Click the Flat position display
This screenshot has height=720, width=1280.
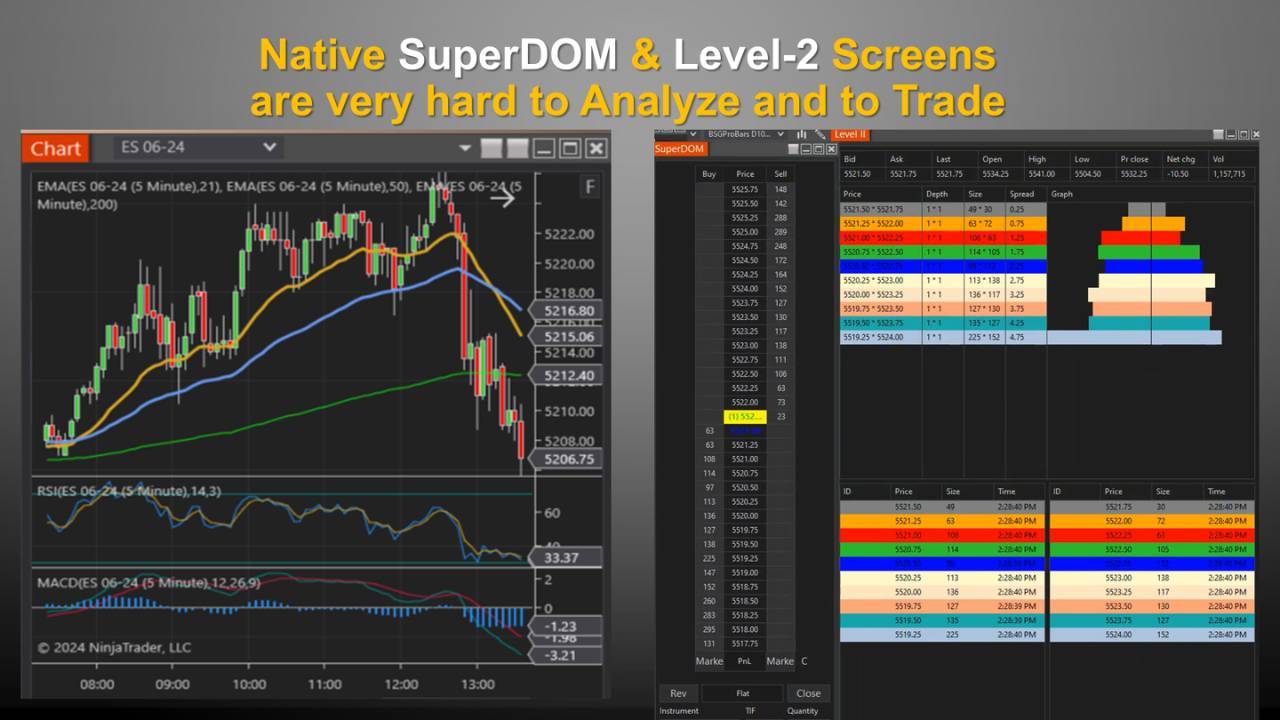[743, 693]
